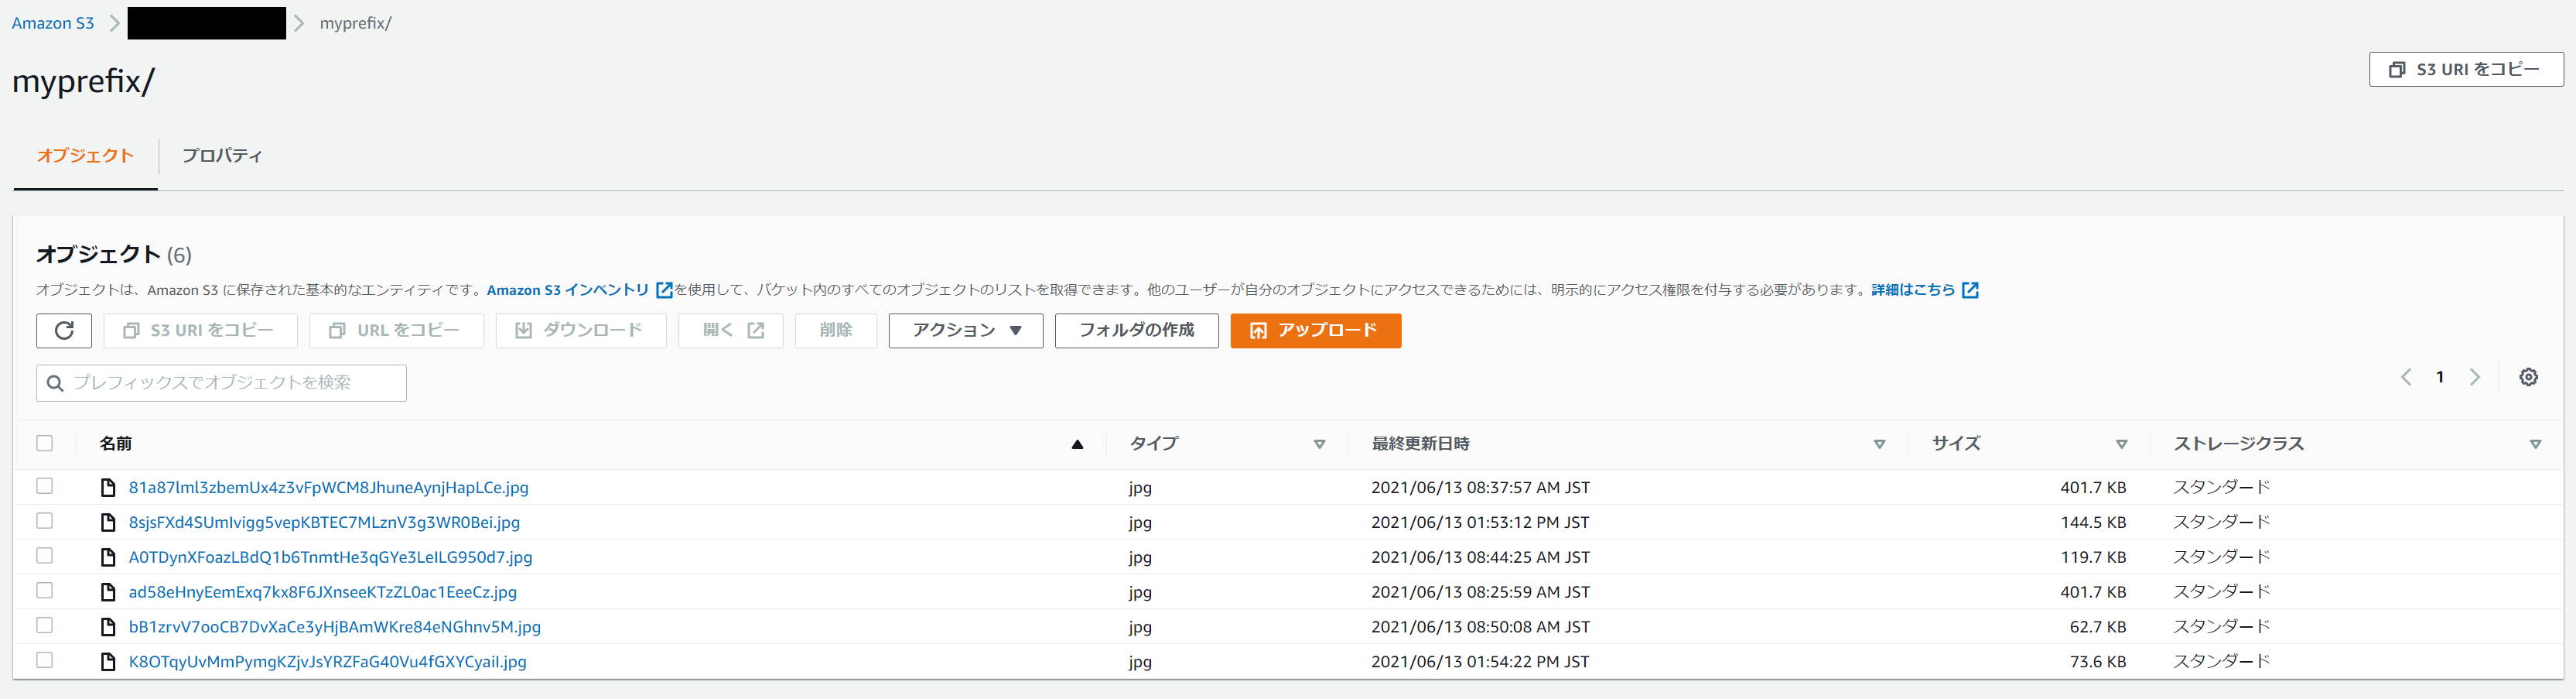Viewport: 2576px width, 699px height.
Task: Select all objects with the header checkbox
Action: (44, 443)
